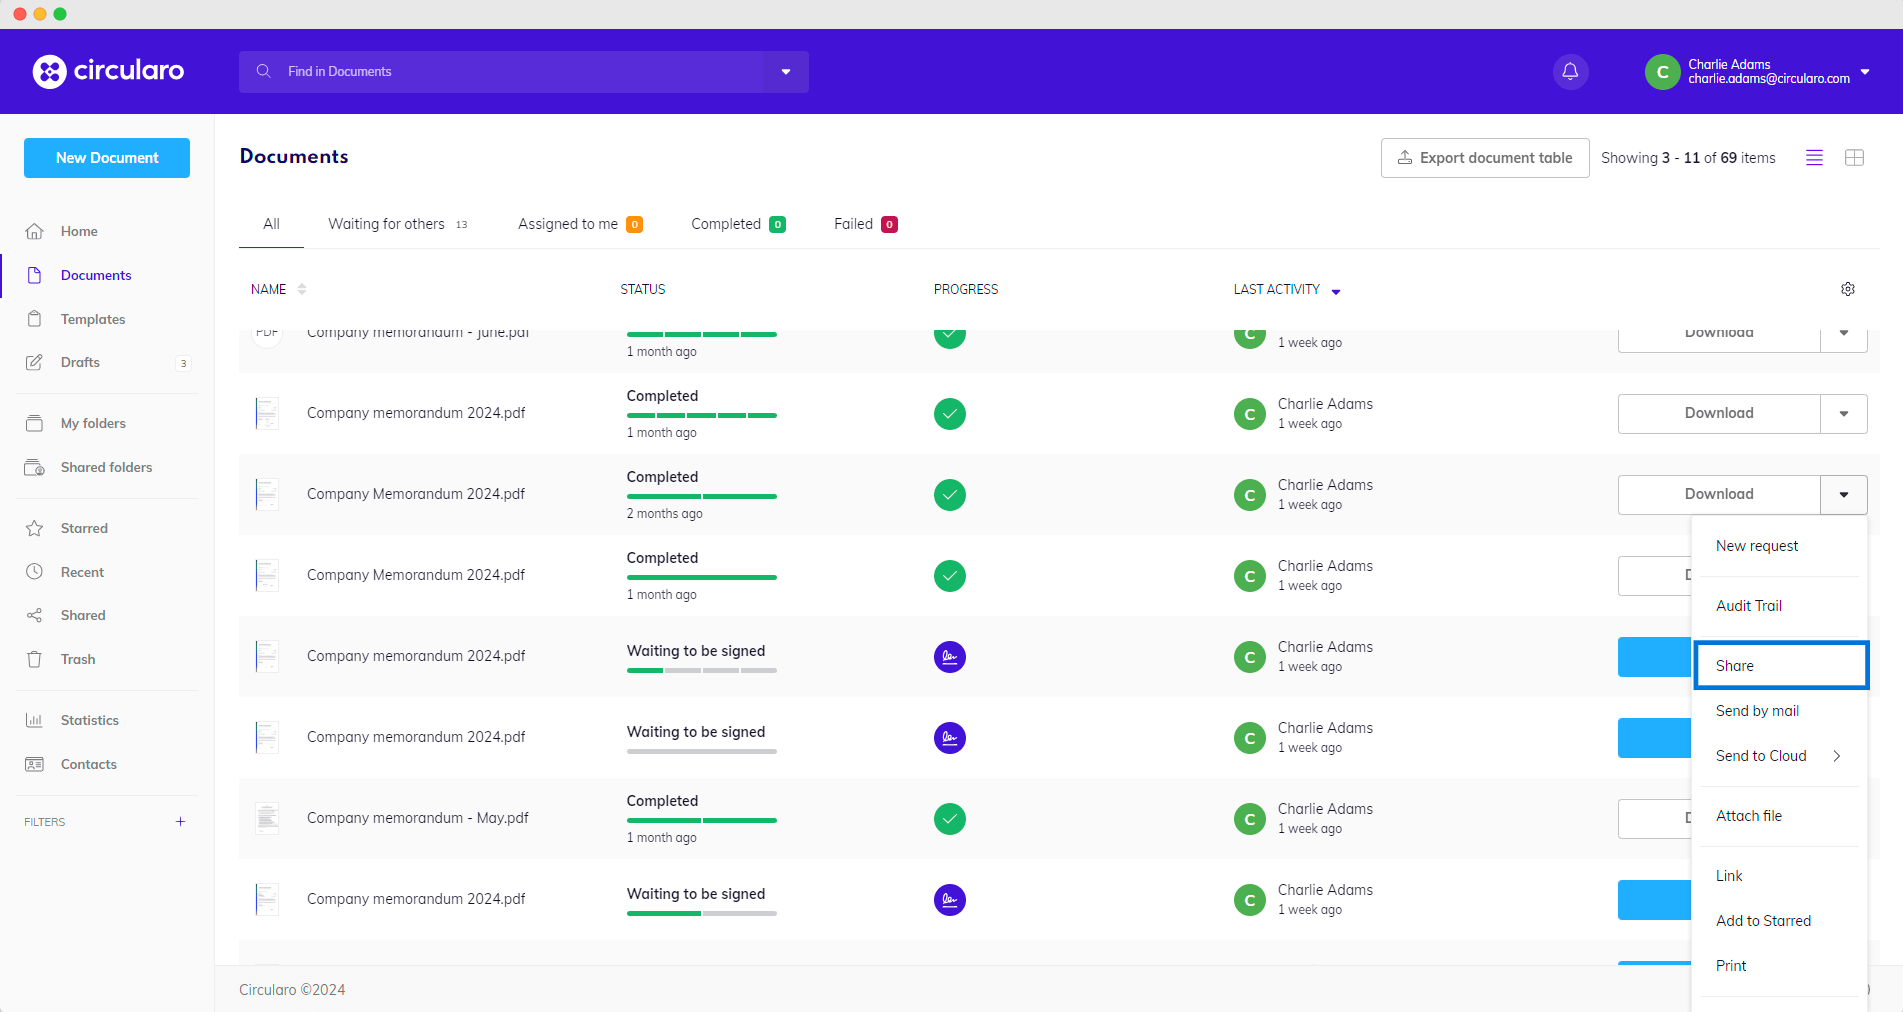Screen dimensions: 1903x1012
Task: Click progress bar of Company memorandum - May.pdf
Action: pyautogui.click(x=701, y=820)
